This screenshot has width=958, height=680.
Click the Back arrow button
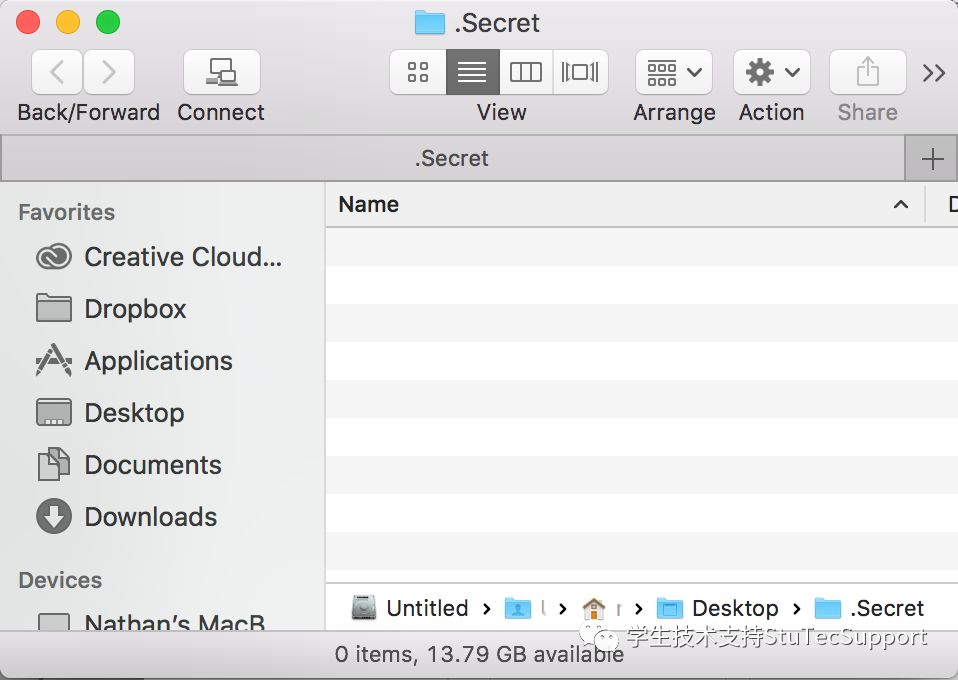(x=58, y=72)
